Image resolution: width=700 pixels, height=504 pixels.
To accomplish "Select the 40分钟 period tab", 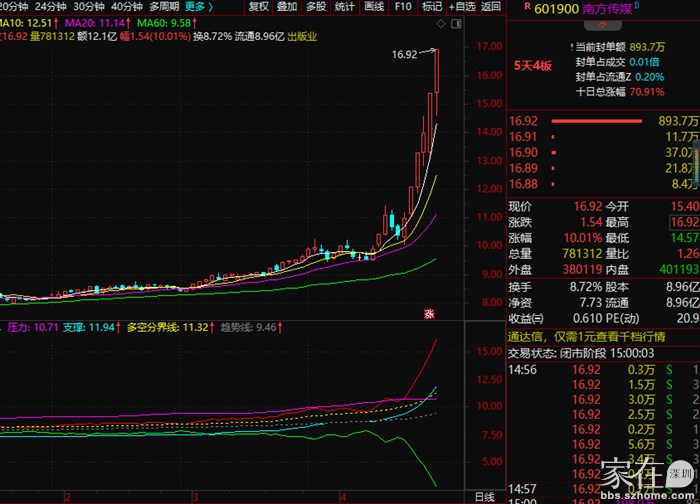I will pyautogui.click(x=128, y=6).
